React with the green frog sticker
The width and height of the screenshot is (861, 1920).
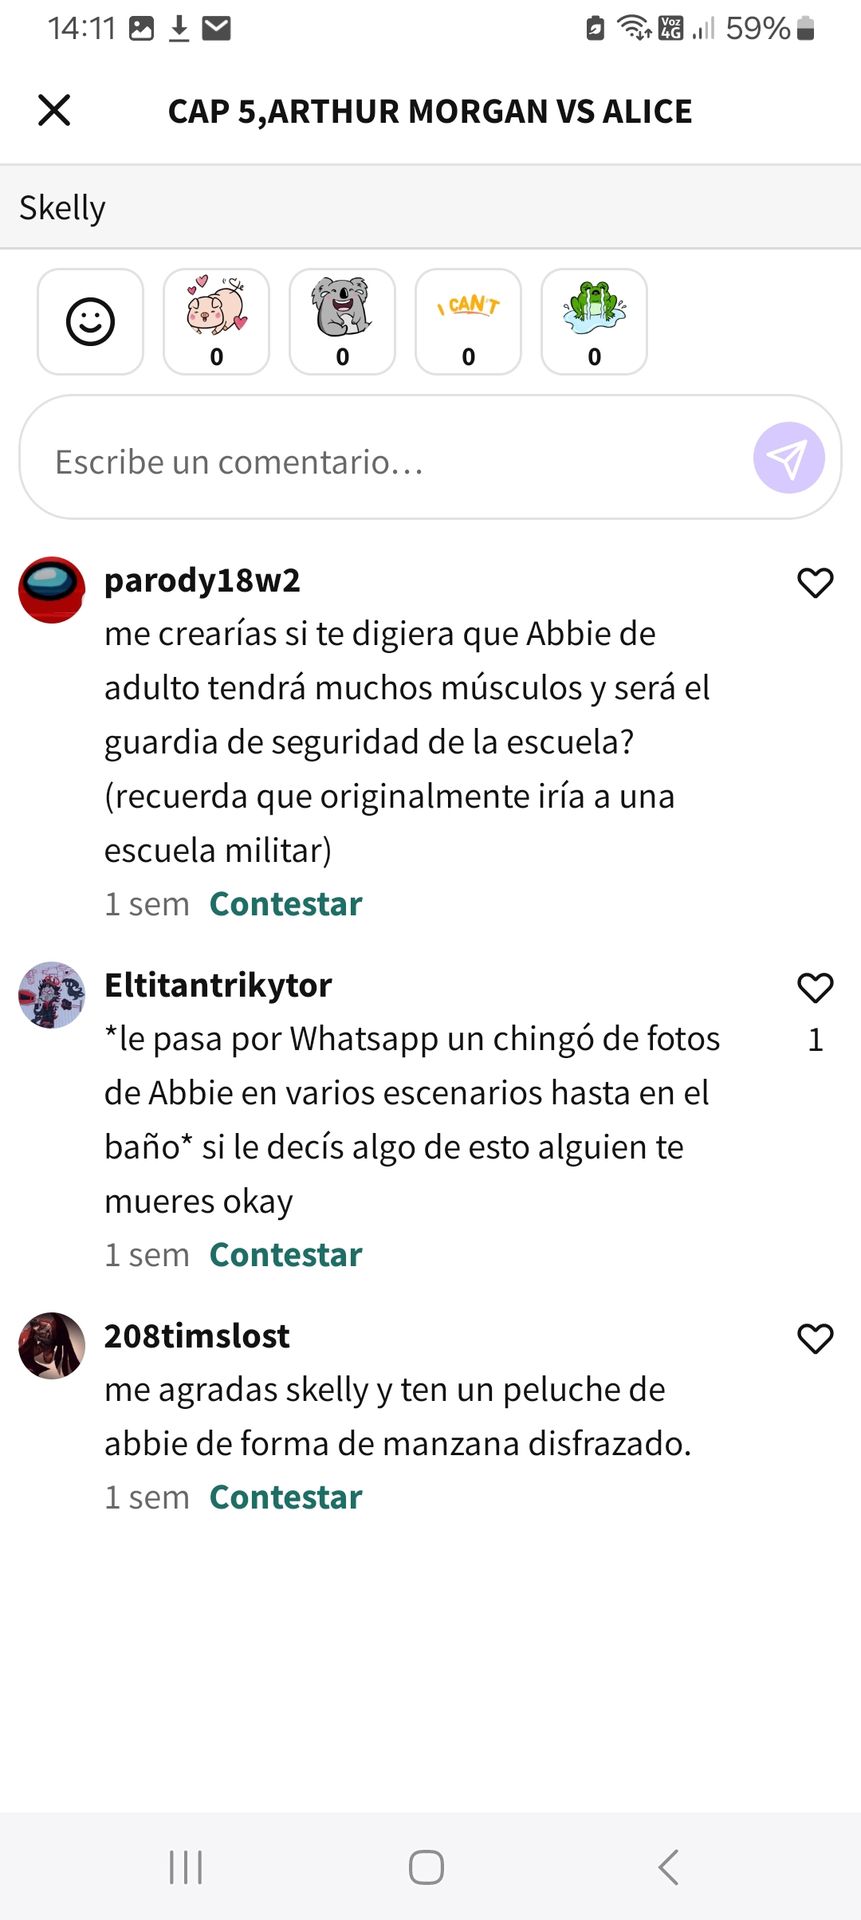pos(594,322)
